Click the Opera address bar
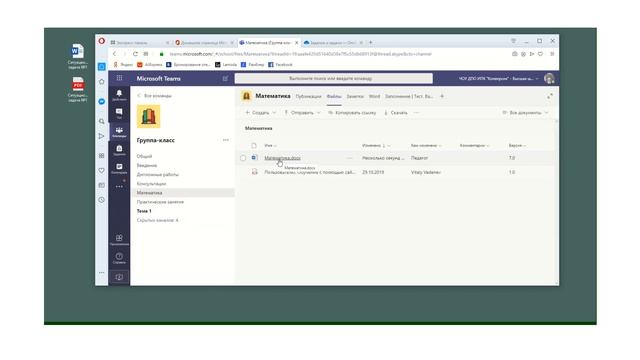Screen dimensions: 640x360 coord(300,54)
